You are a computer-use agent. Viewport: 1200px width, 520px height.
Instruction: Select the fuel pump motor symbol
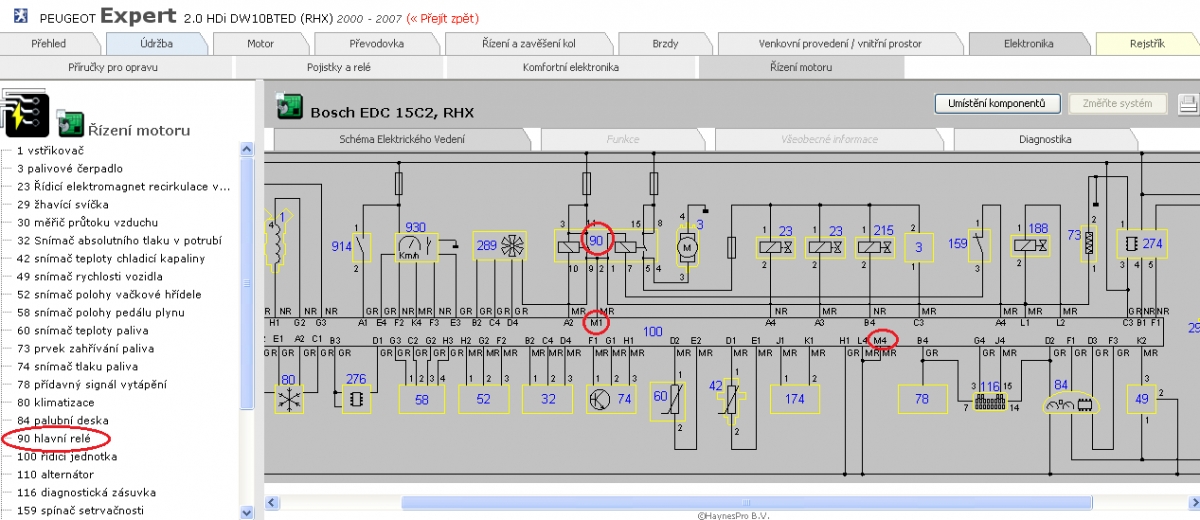(x=687, y=245)
